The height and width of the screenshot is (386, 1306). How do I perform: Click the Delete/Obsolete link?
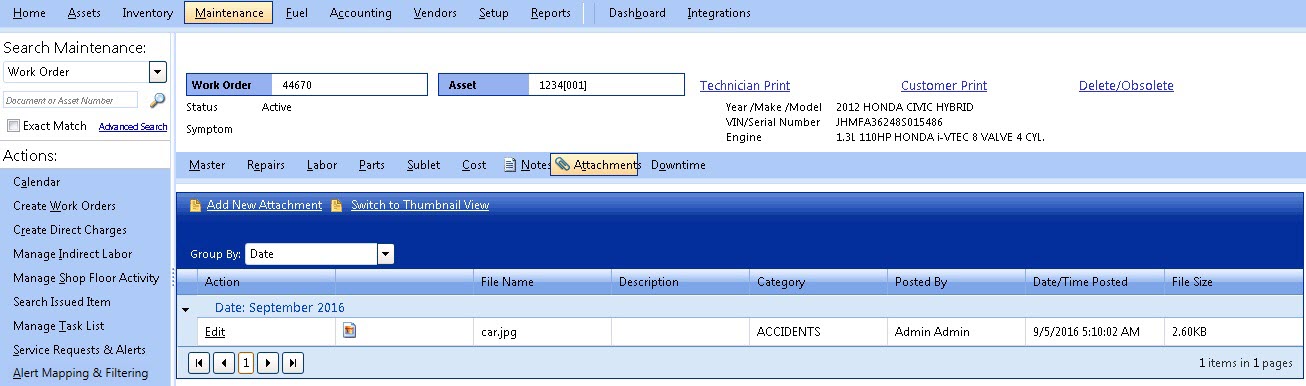pos(1126,86)
